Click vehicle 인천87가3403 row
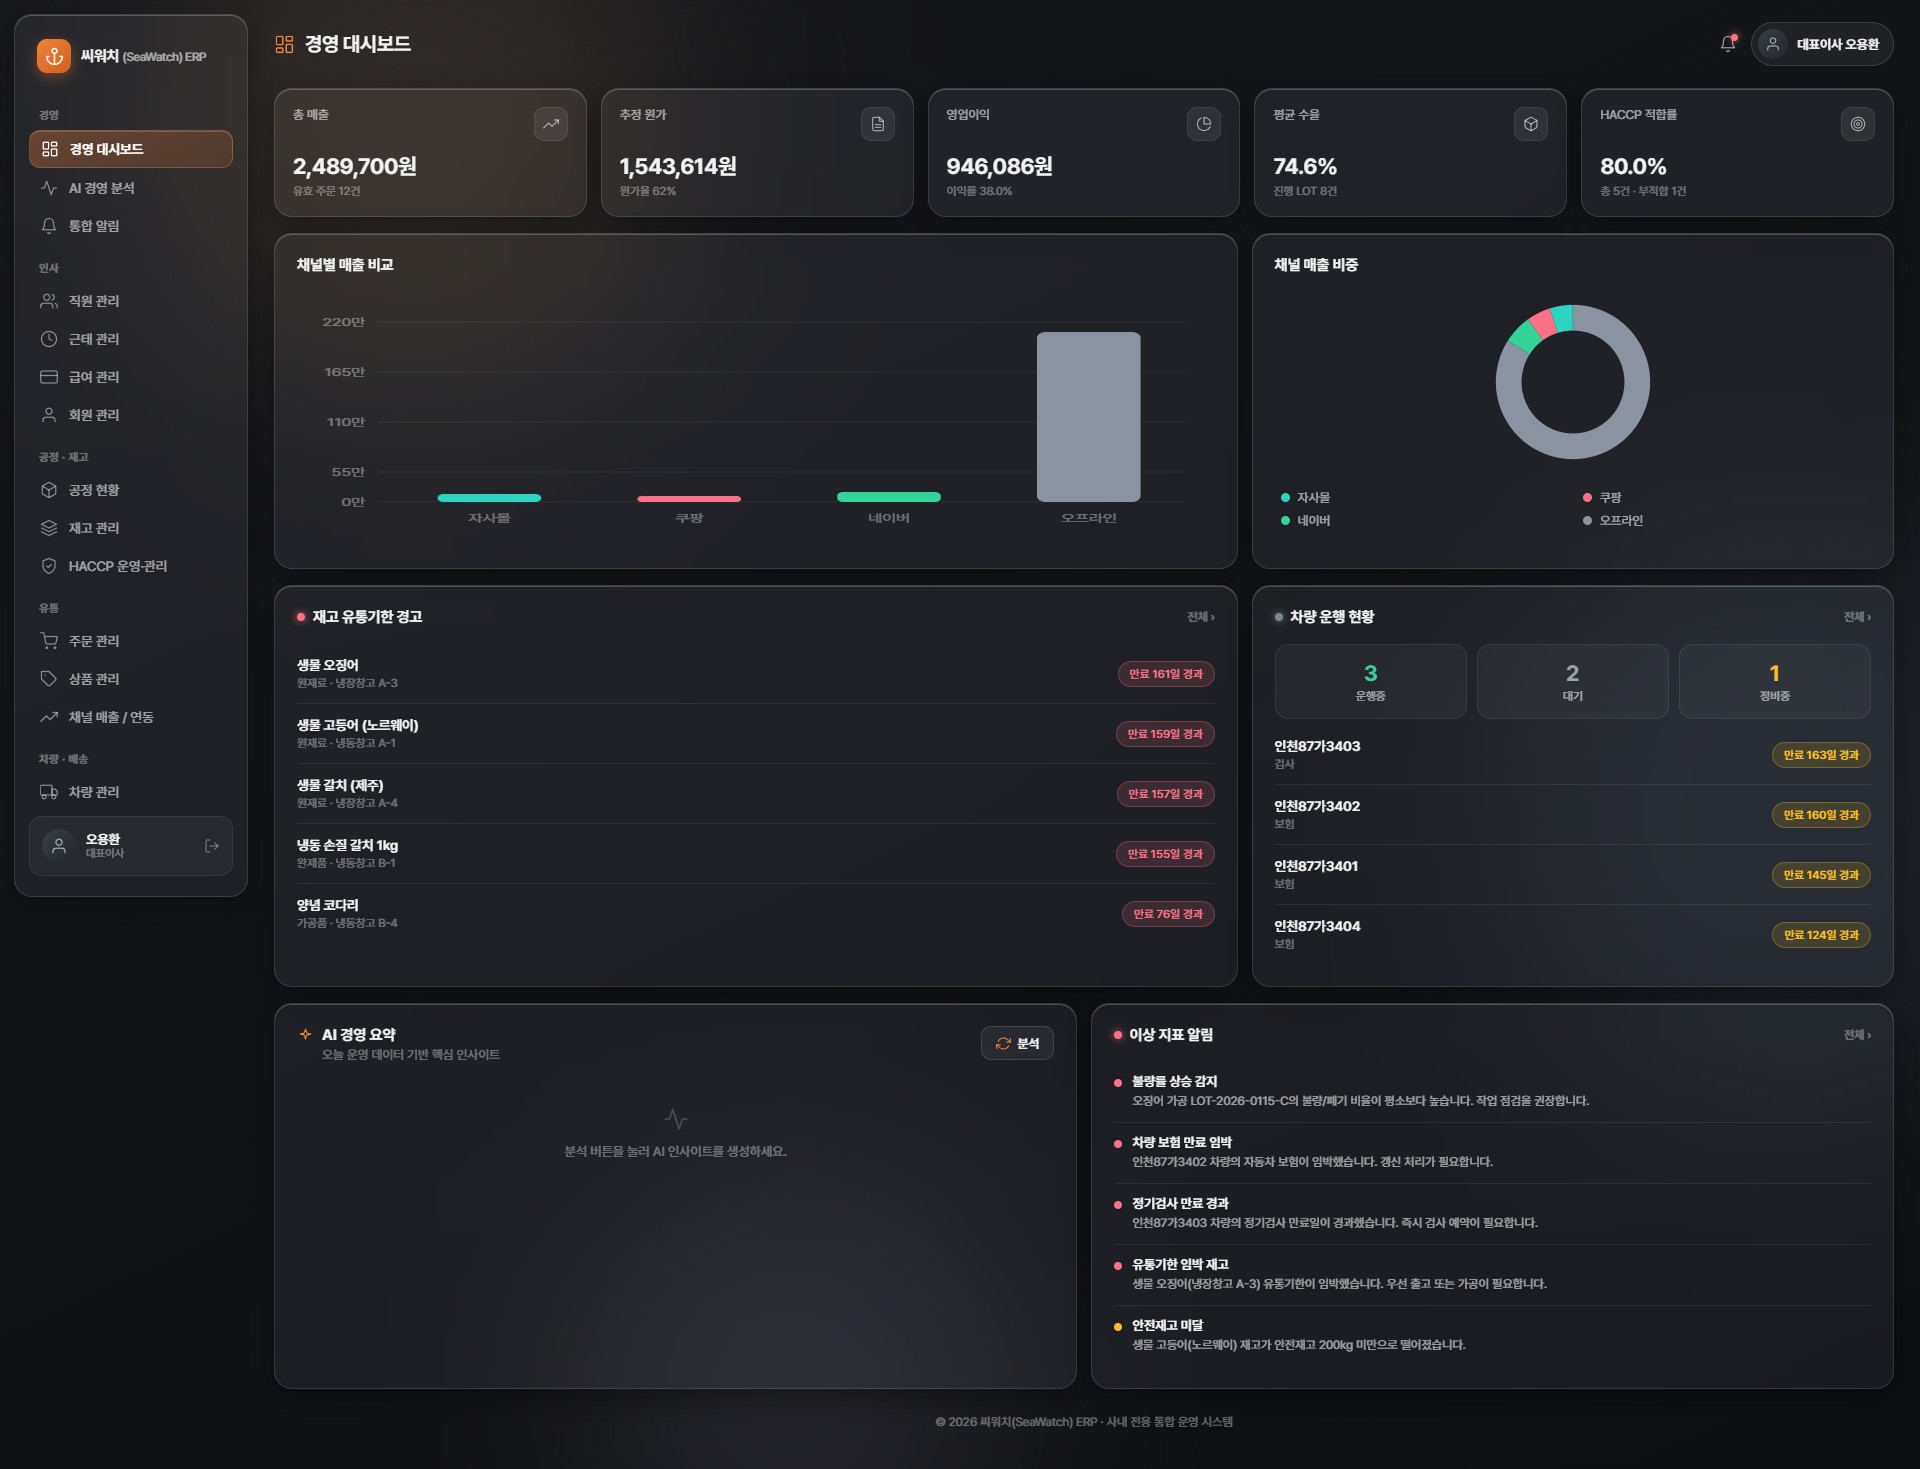The image size is (1920, 1469). click(1572, 755)
